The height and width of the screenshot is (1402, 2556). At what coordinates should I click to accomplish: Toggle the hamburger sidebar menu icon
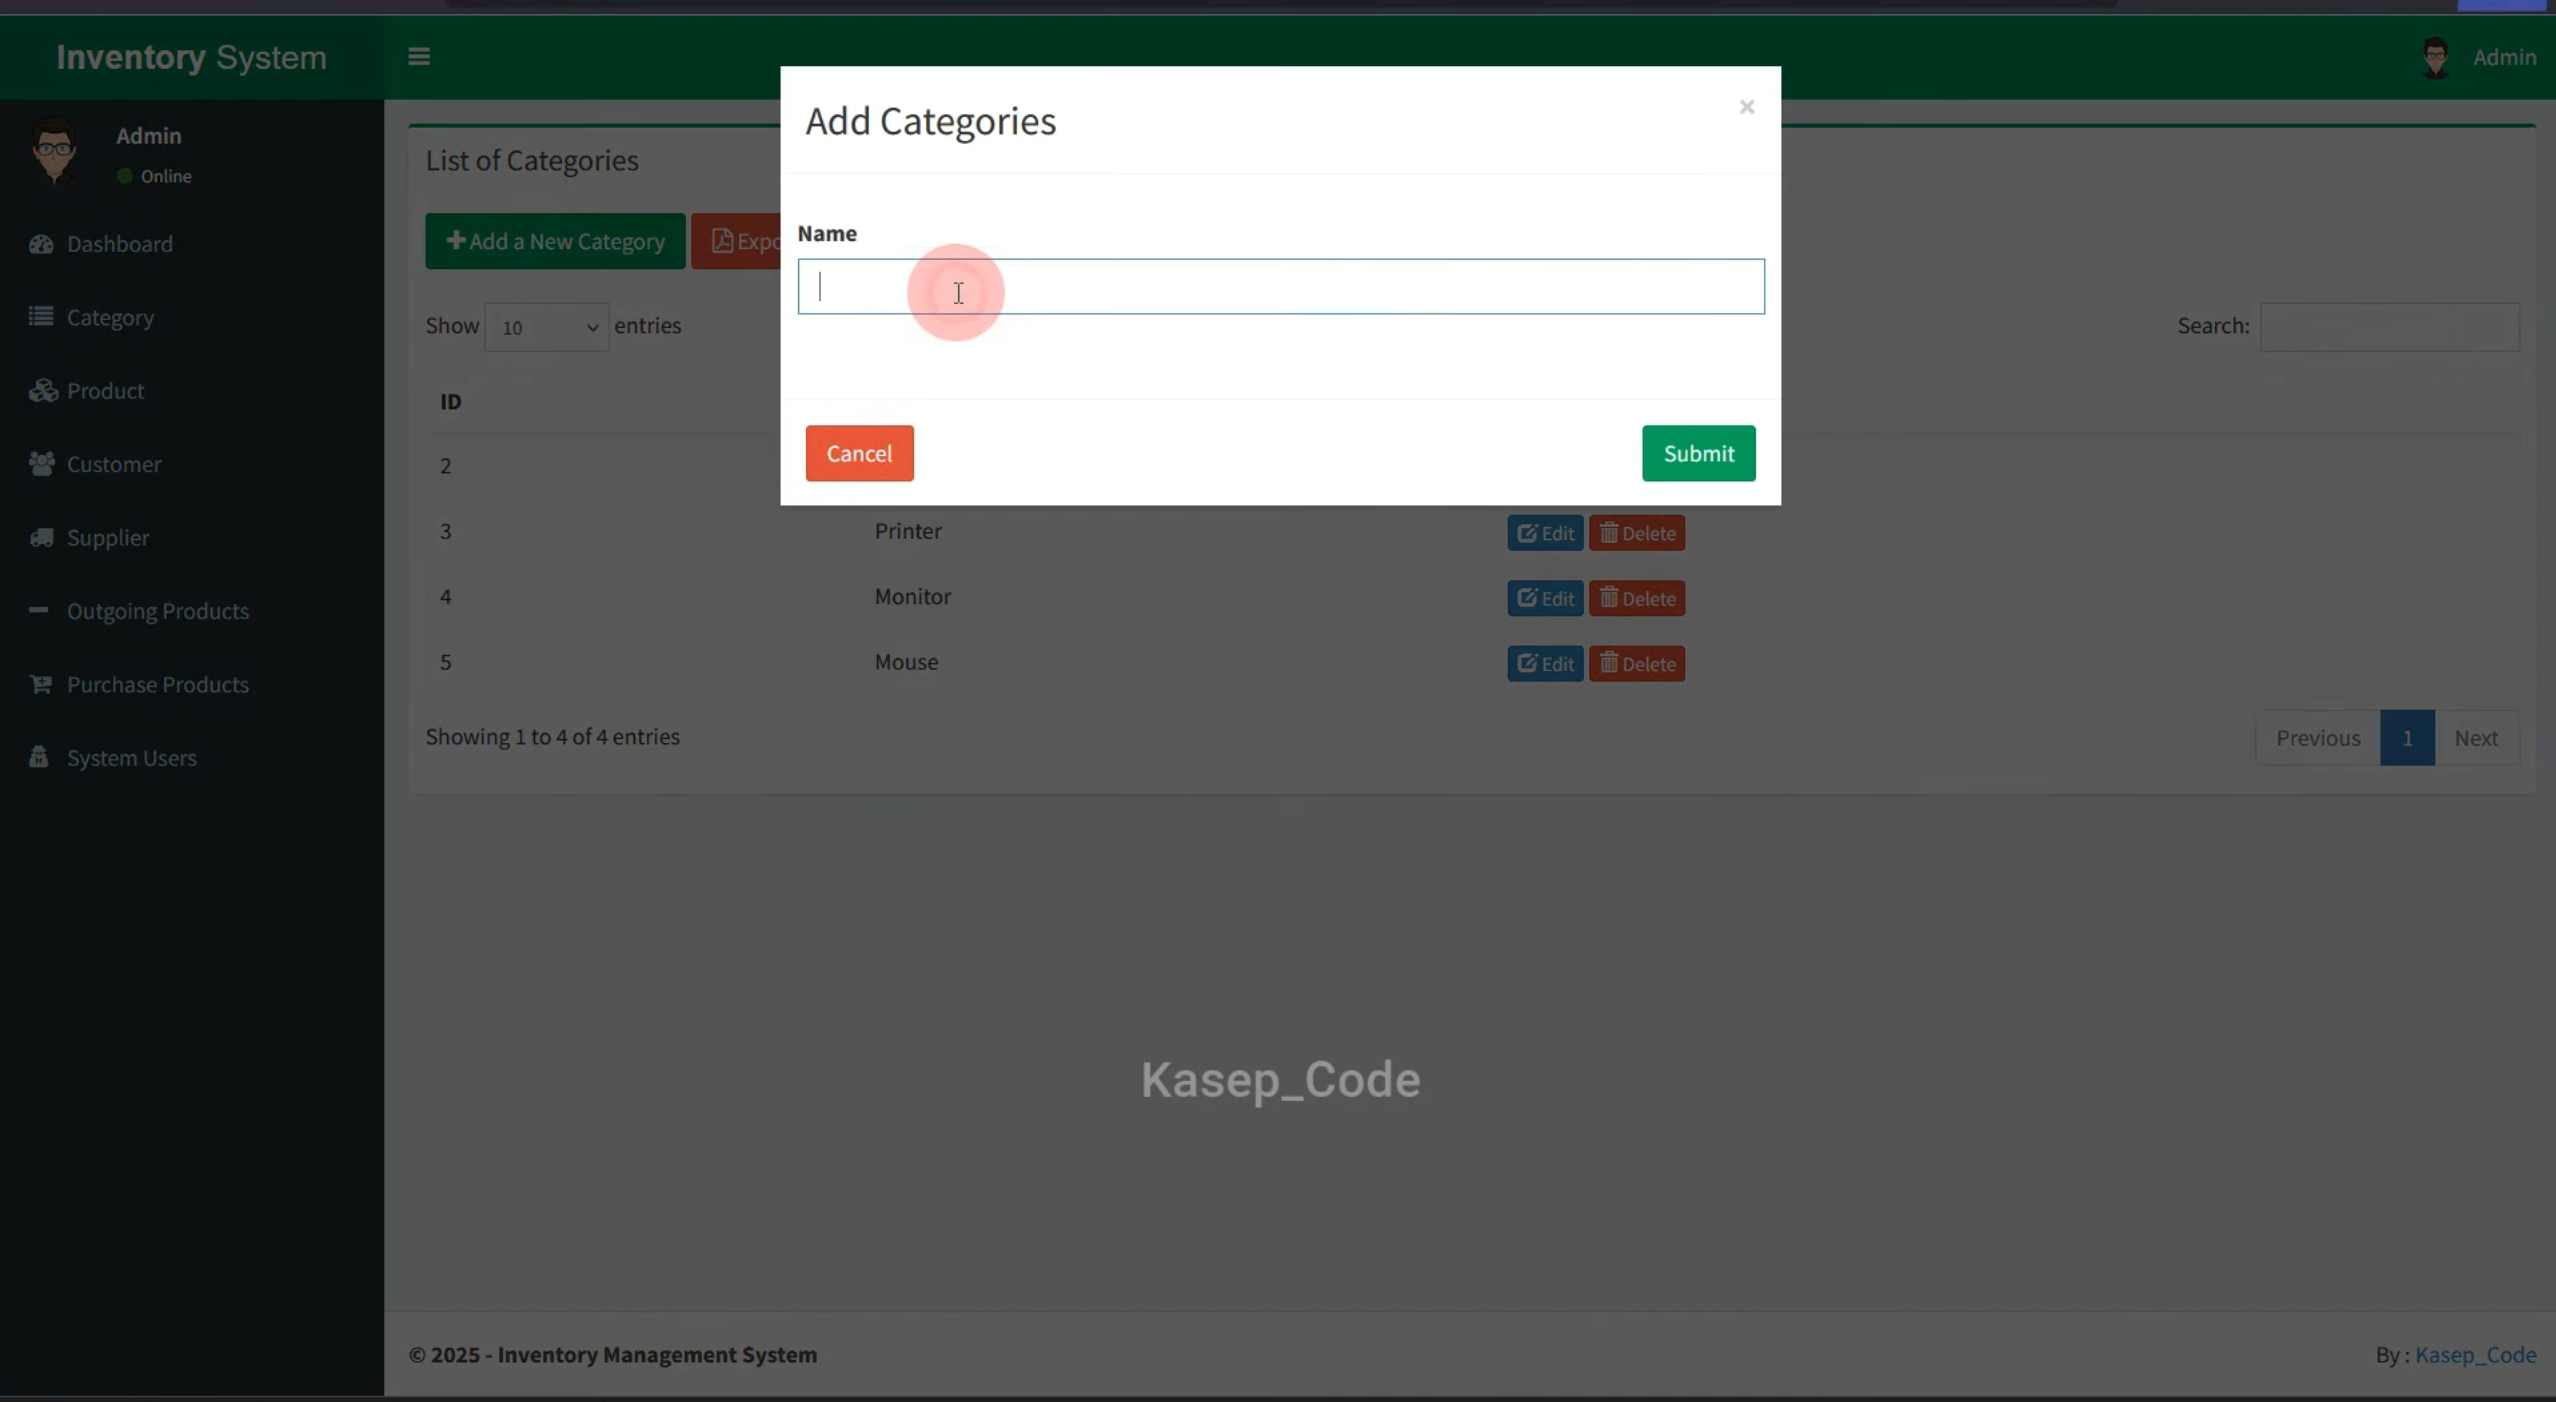(x=419, y=57)
